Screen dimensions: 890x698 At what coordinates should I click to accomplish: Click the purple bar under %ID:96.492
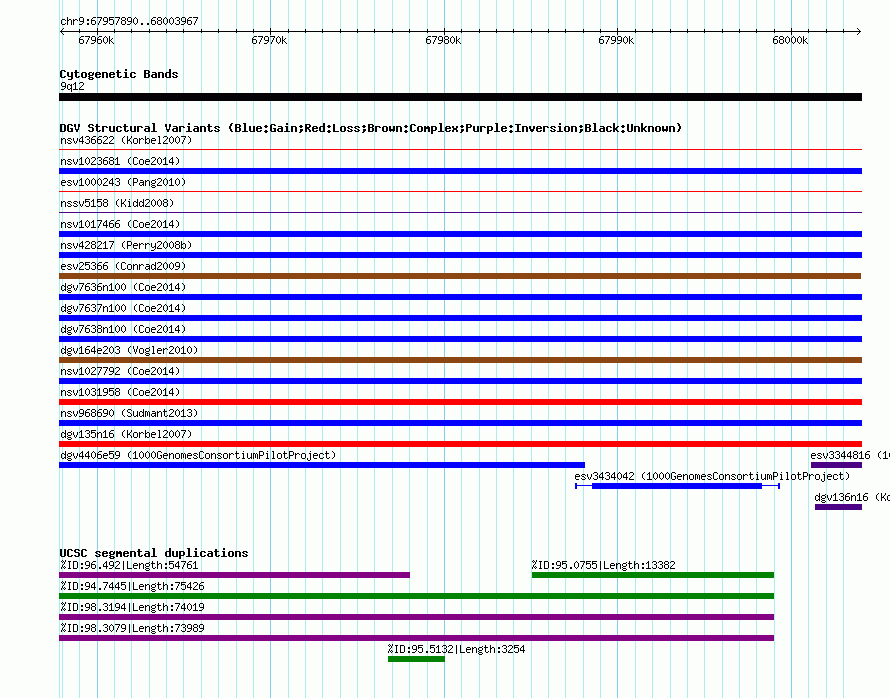pos(234,575)
